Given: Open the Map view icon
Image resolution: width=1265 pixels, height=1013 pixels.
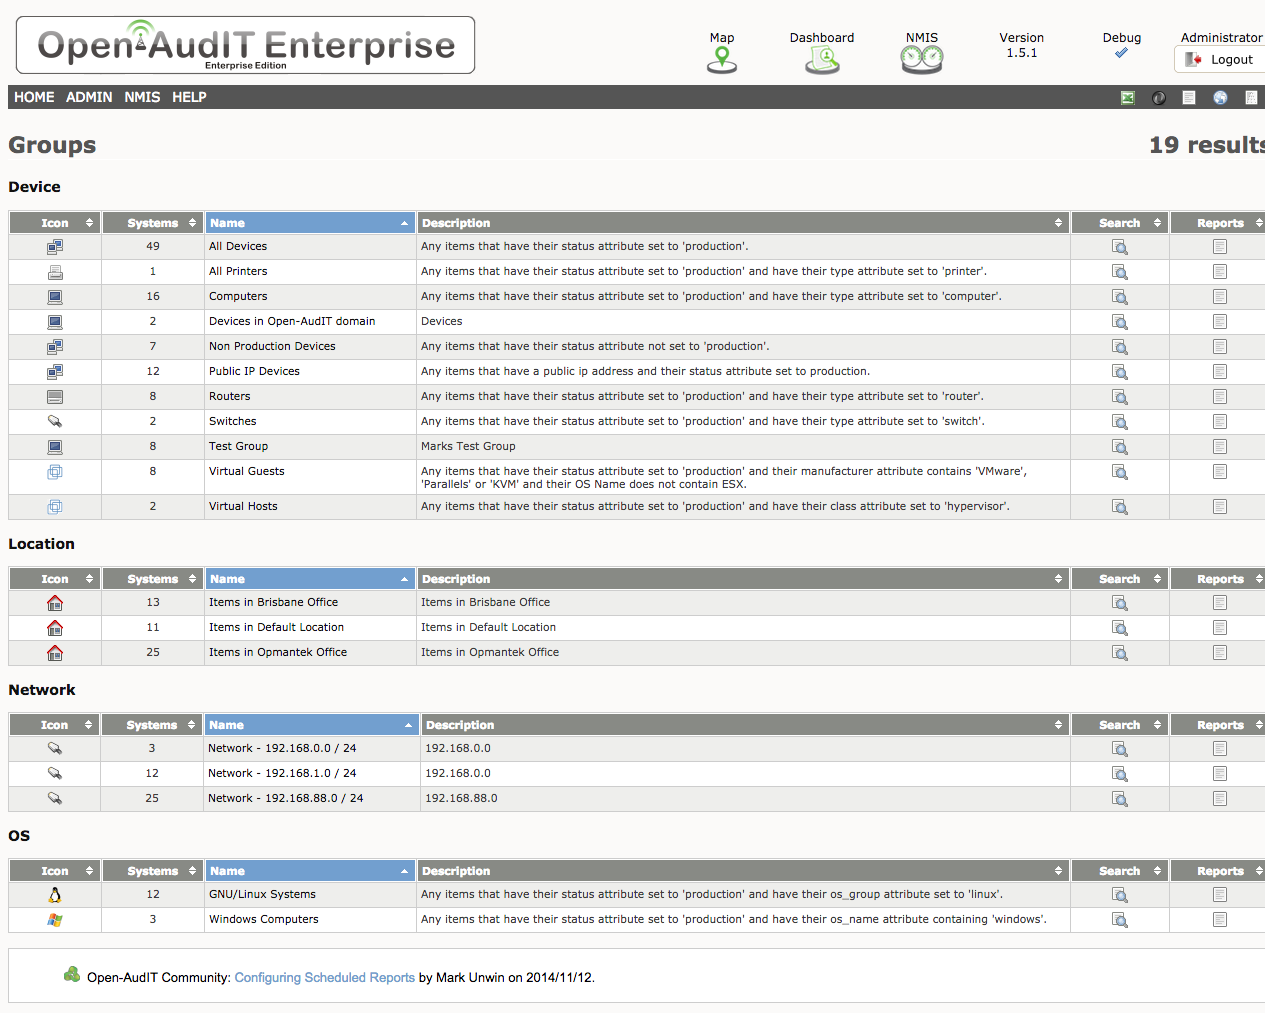Looking at the screenshot, I should [x=721, y=61].
